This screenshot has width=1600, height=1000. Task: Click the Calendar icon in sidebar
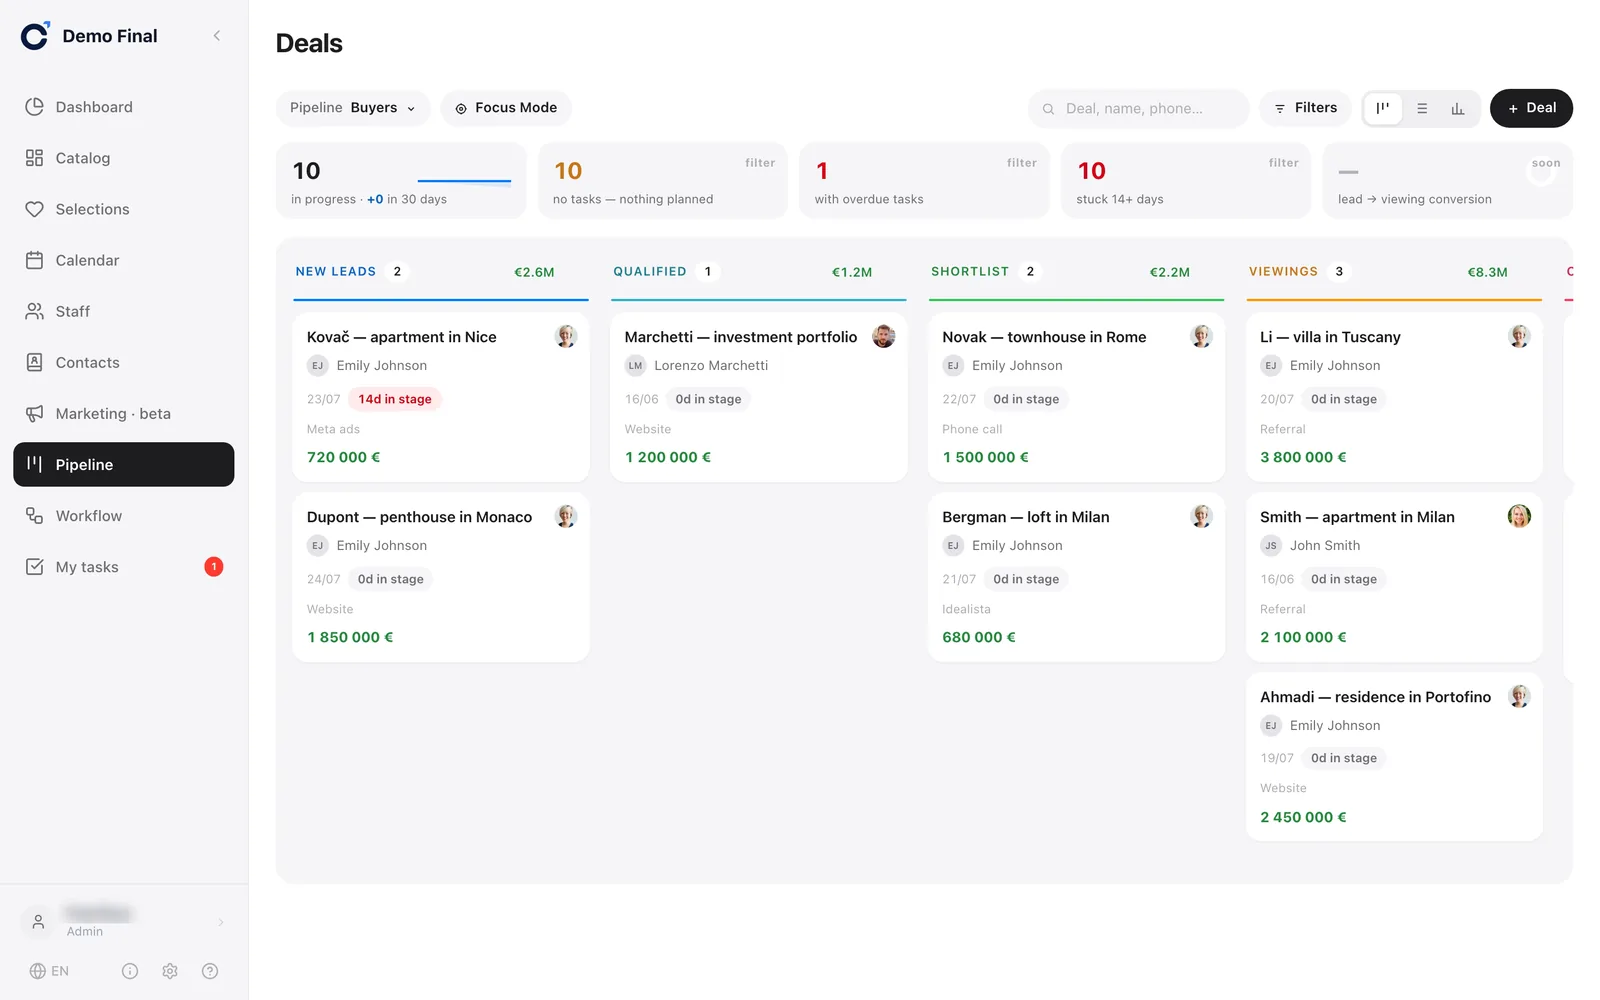tap(34, 260)
